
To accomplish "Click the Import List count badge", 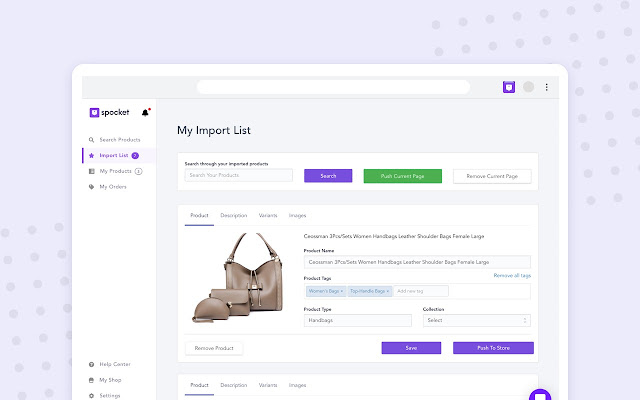I will click(135, 156).
